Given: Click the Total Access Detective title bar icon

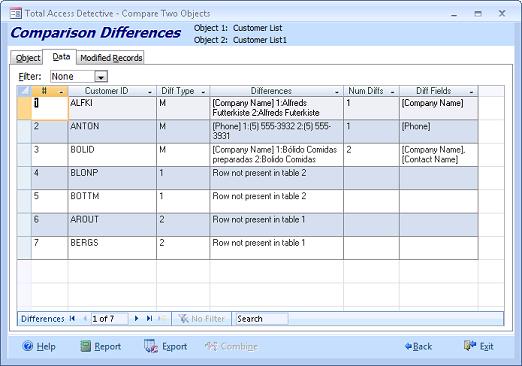Looking at the screenshot, I should [16, 14].
